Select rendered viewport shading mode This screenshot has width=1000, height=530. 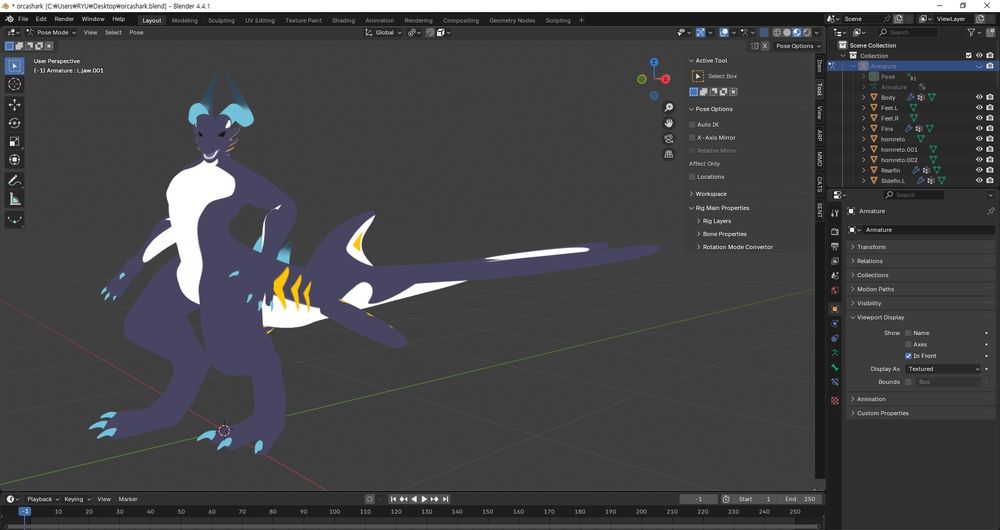point(807,33)
